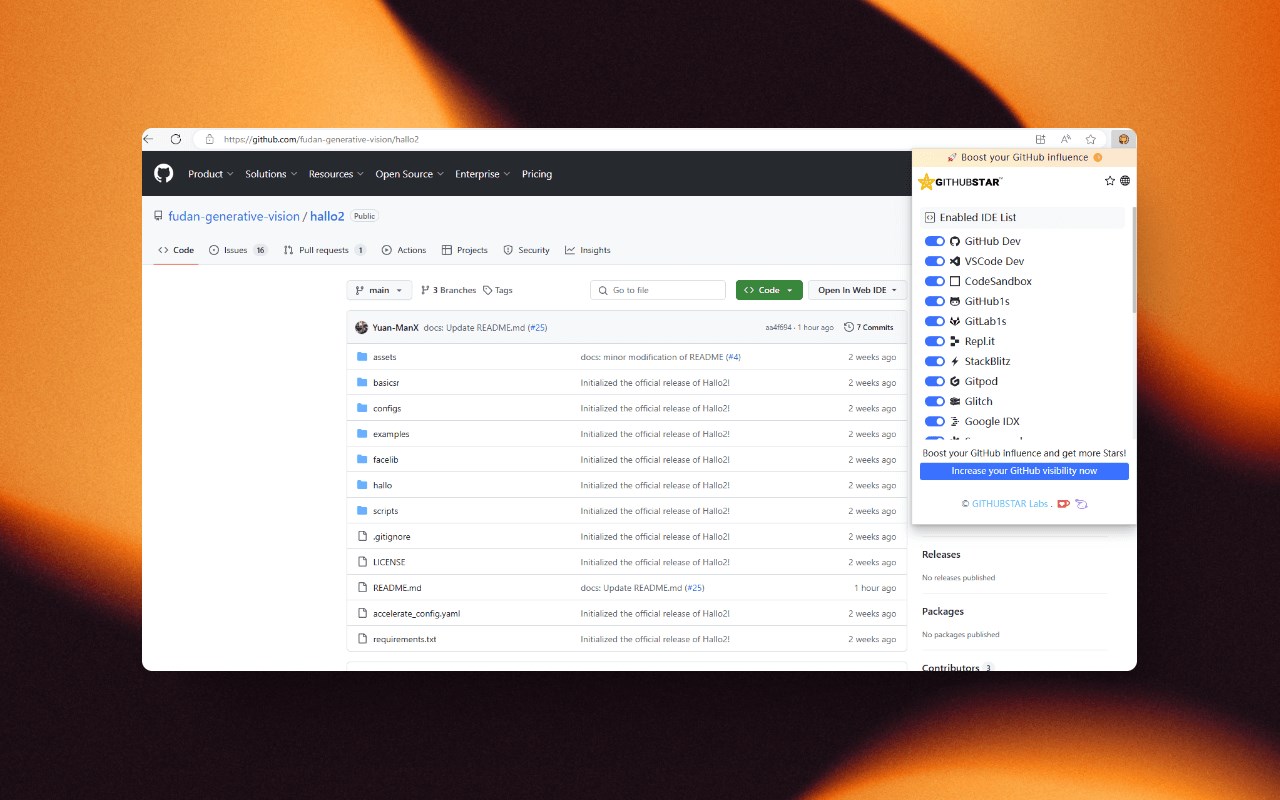The width and height of the screenshot is (1280, 800).
Task: Click the facelib folder icon
Action: pos(362,460)
